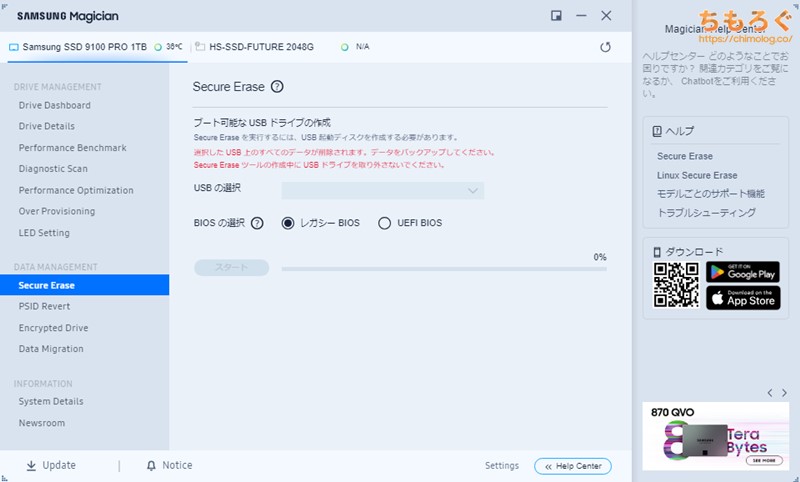Screen dimensions: 800x482
Task: Click the スタート button
Action: coord(232,268)
